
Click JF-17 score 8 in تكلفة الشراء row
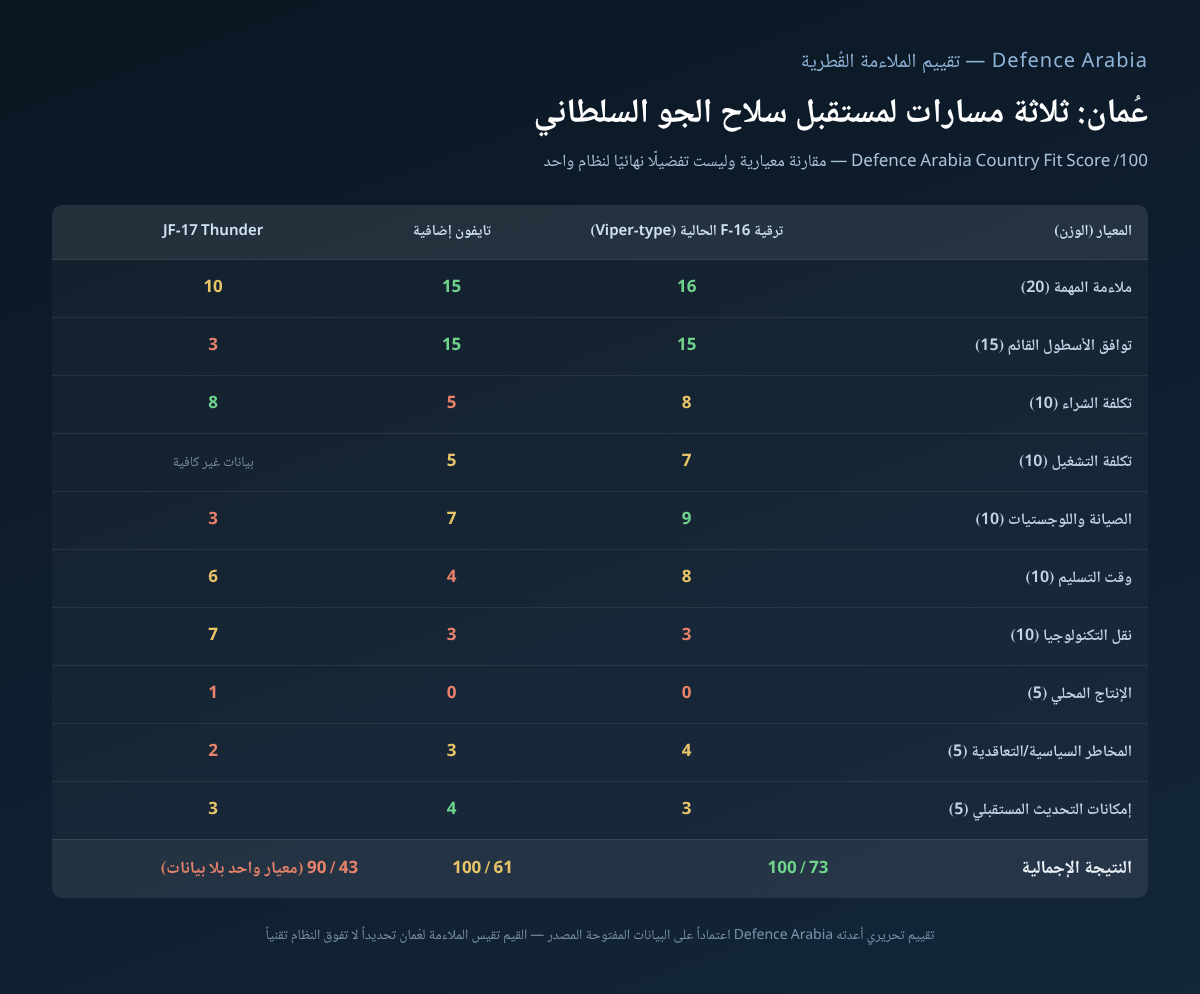coord(213,403)
